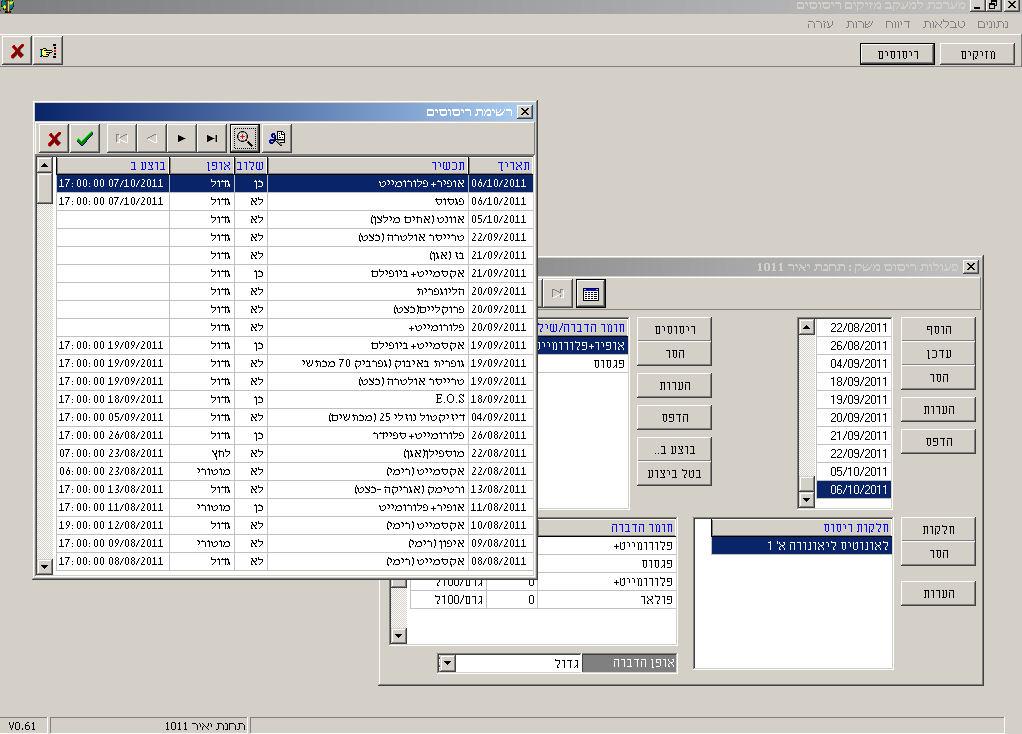The image size is (1022, 734).
Task: Select row הליוגפרית dated 20/09/2011
Action: (x=295, y=291)
